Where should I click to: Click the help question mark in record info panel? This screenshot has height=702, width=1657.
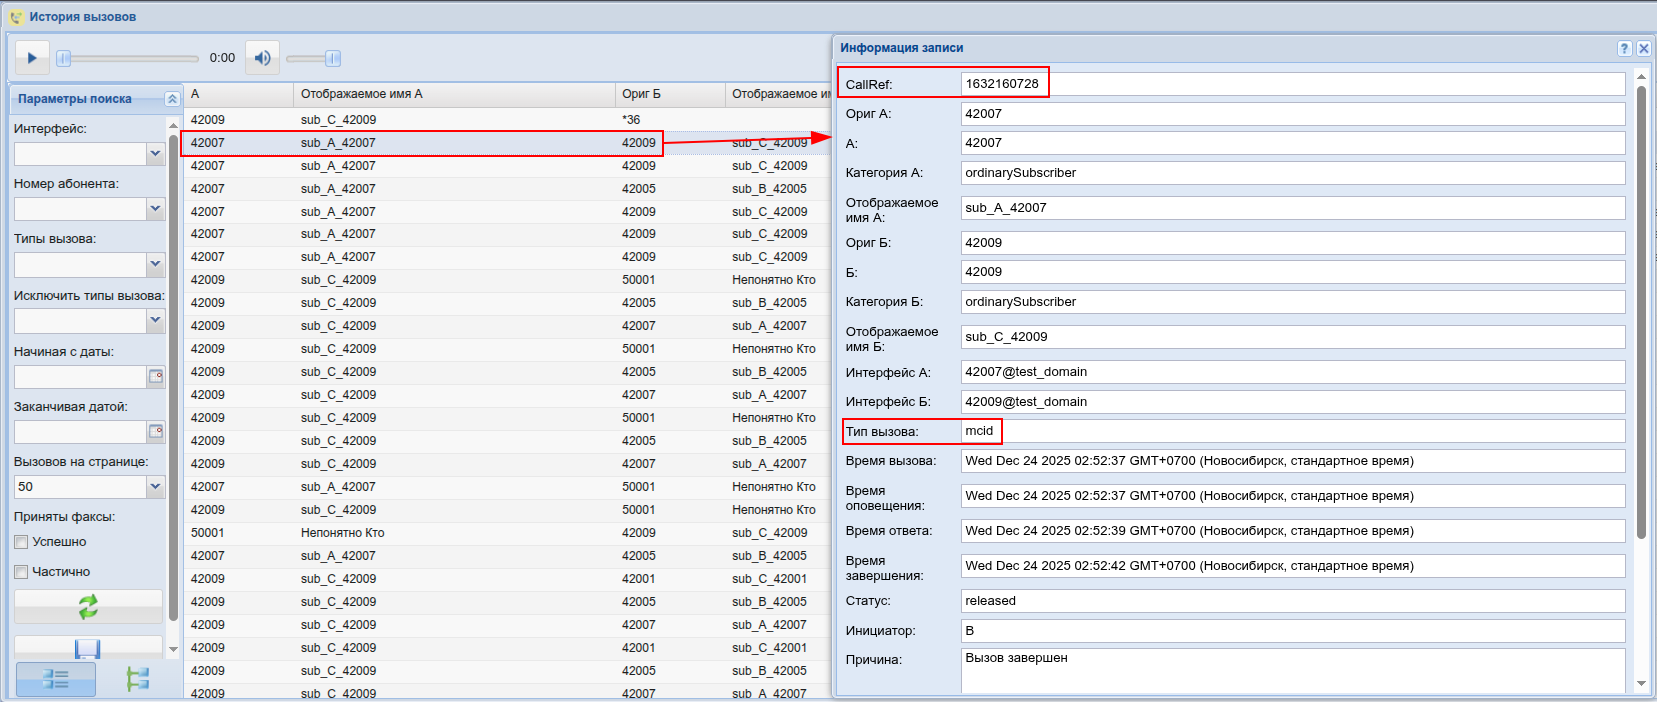pyautogui.click(x=1624, y=48)
